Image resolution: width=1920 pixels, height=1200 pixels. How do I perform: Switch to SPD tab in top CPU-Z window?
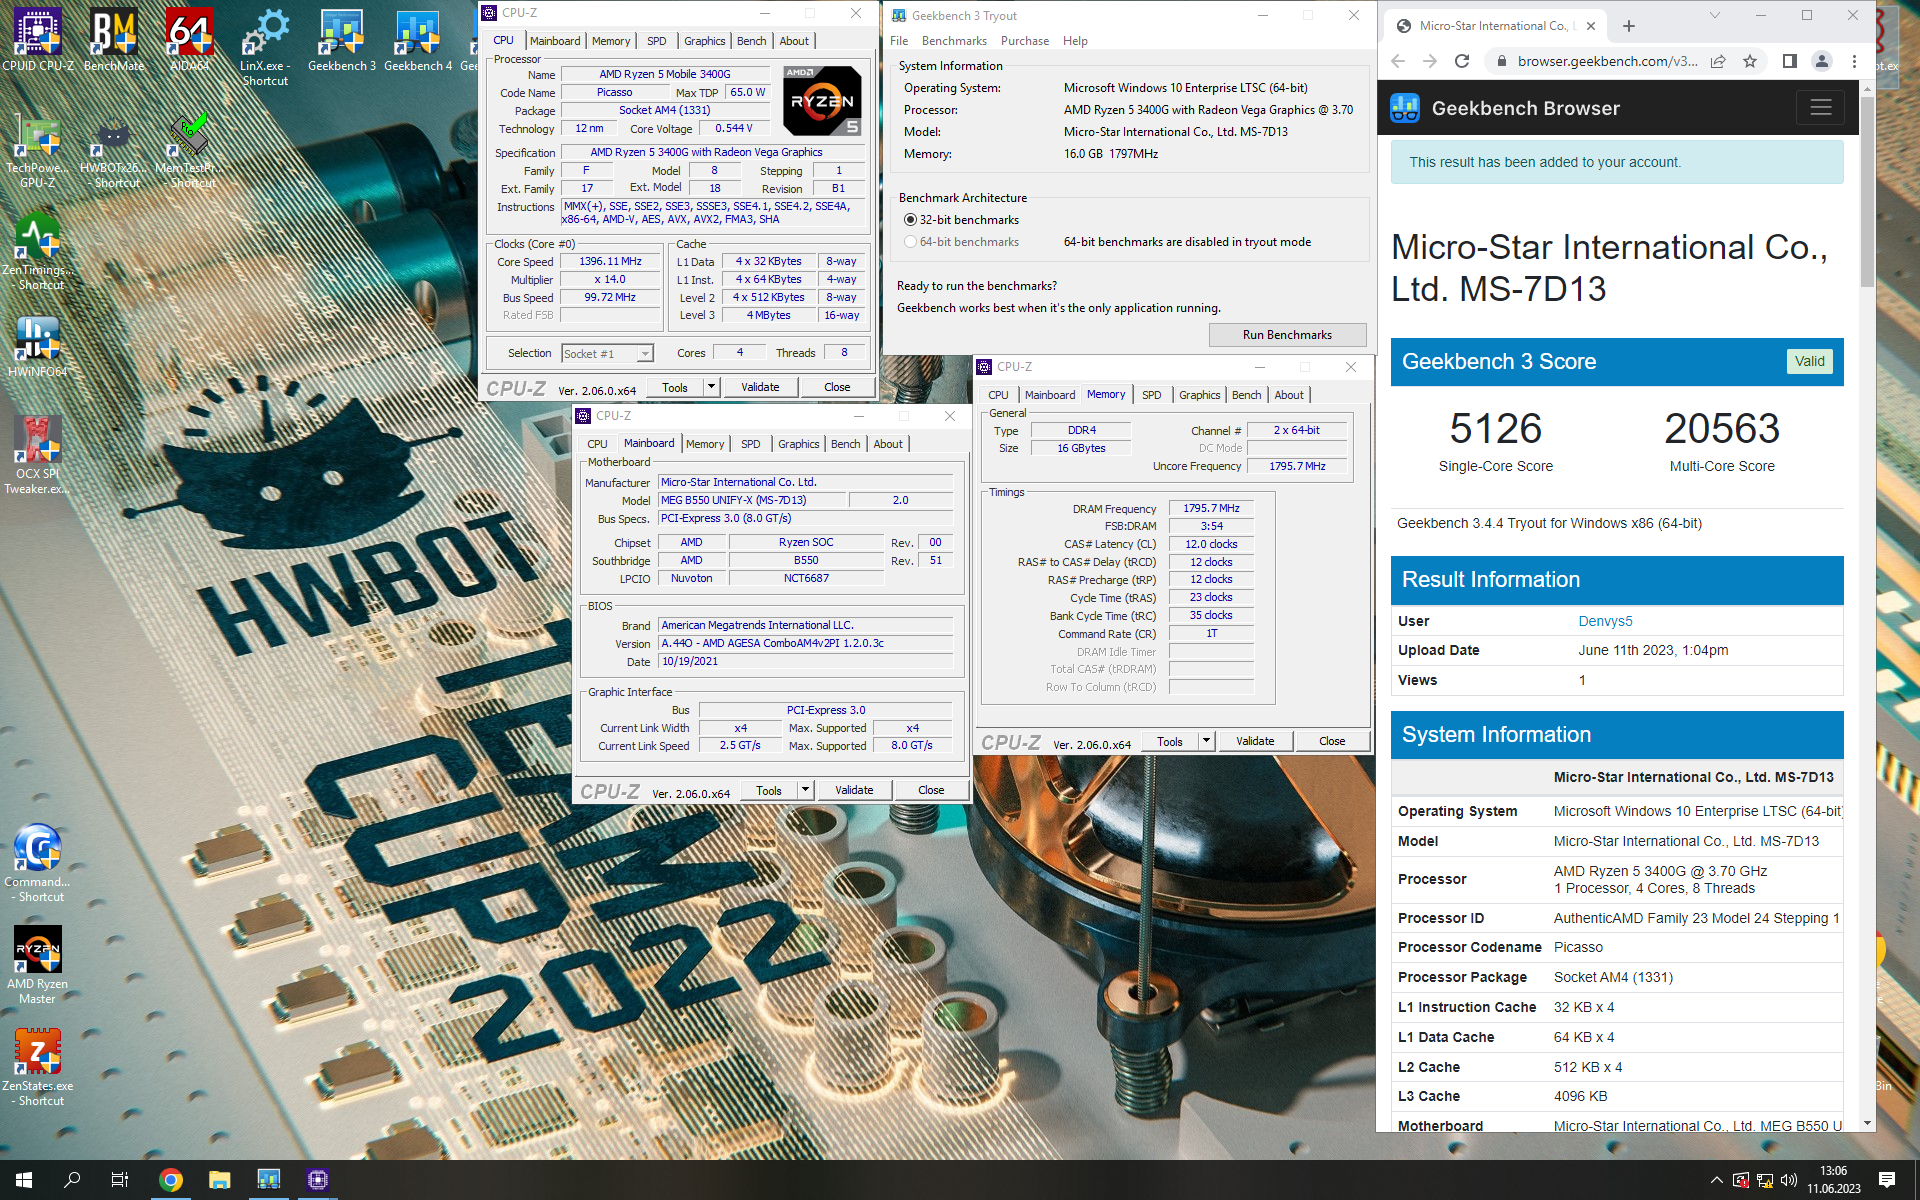tap(657, 41)
